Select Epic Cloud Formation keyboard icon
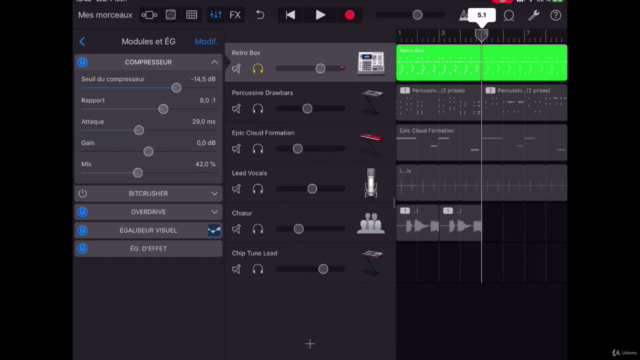Screen dimensions: 640x360 [371, 144]
